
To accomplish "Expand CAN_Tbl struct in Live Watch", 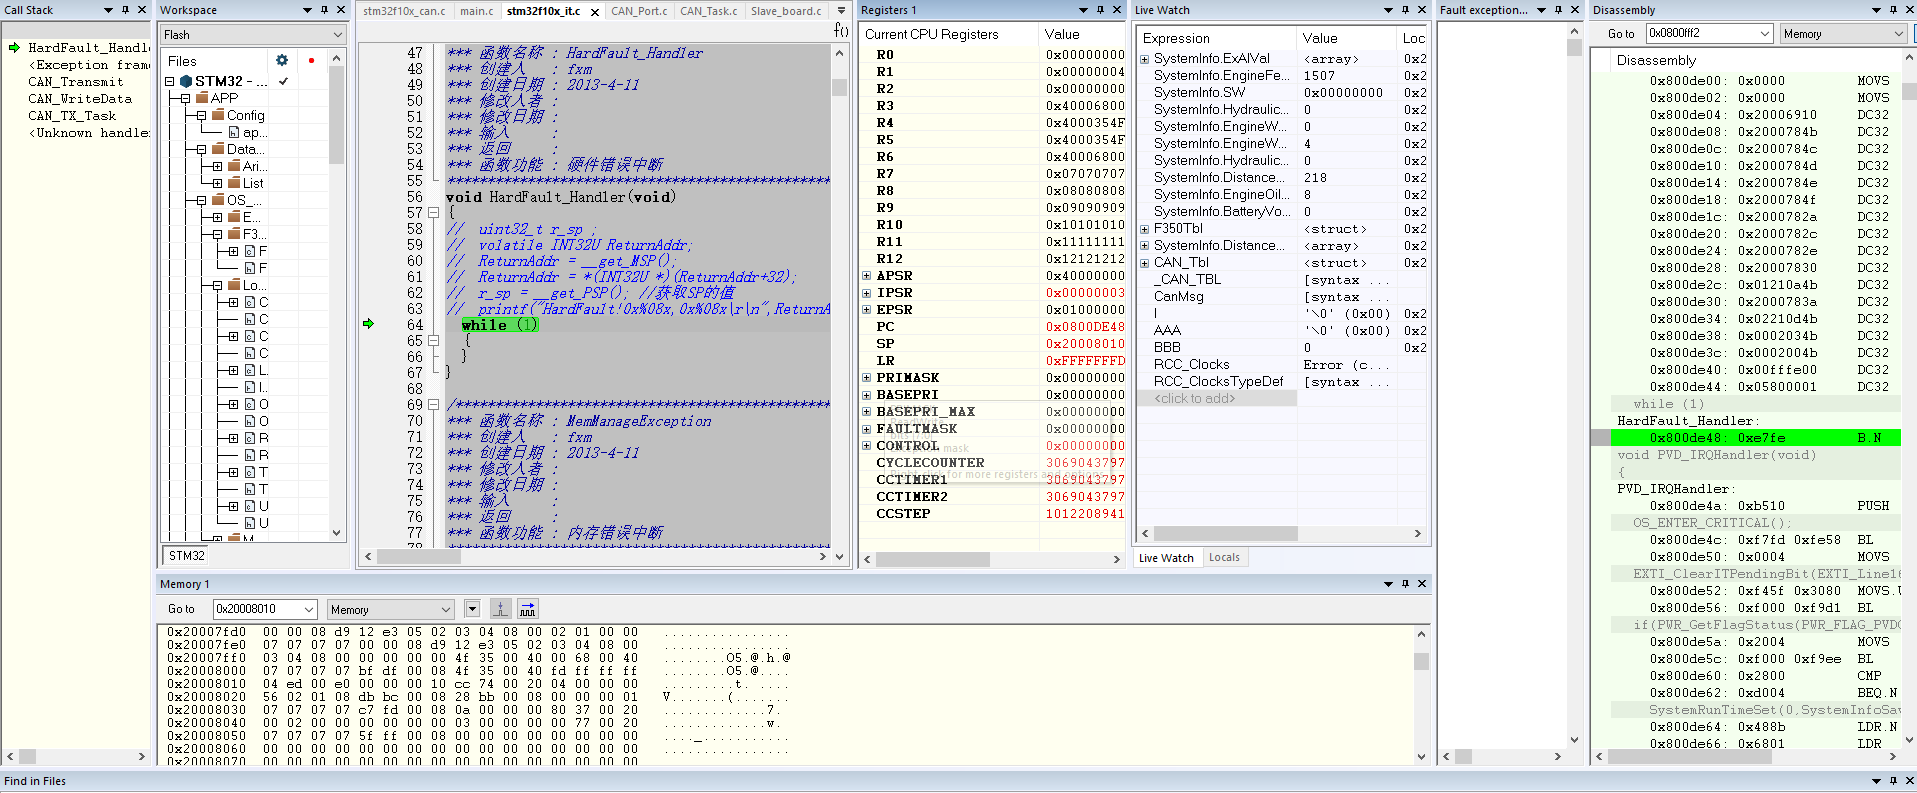I will [x=1145, y=263].
